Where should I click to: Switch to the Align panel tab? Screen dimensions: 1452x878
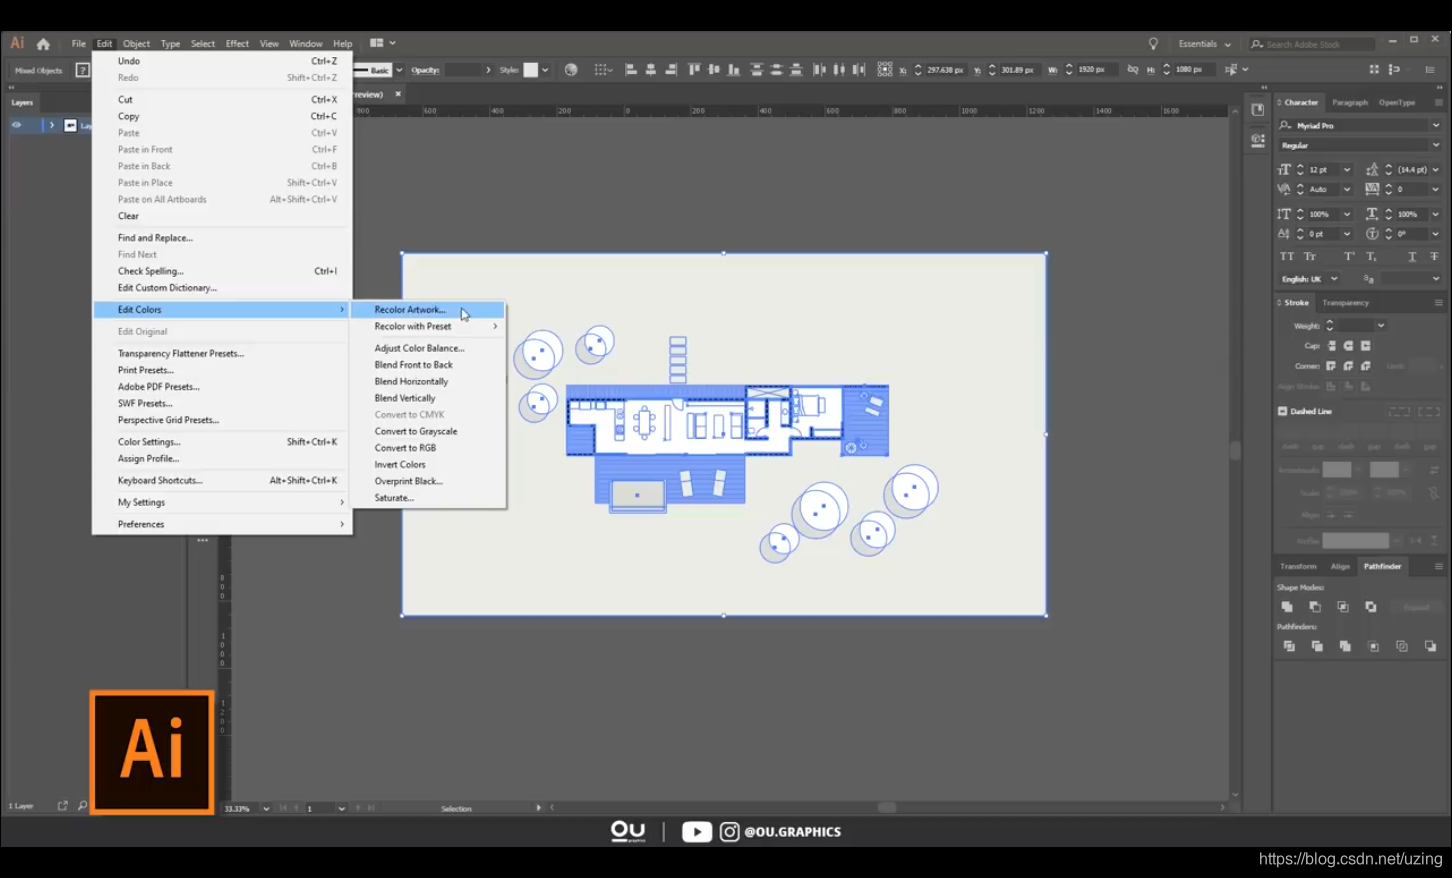(x=1340, y=566)
